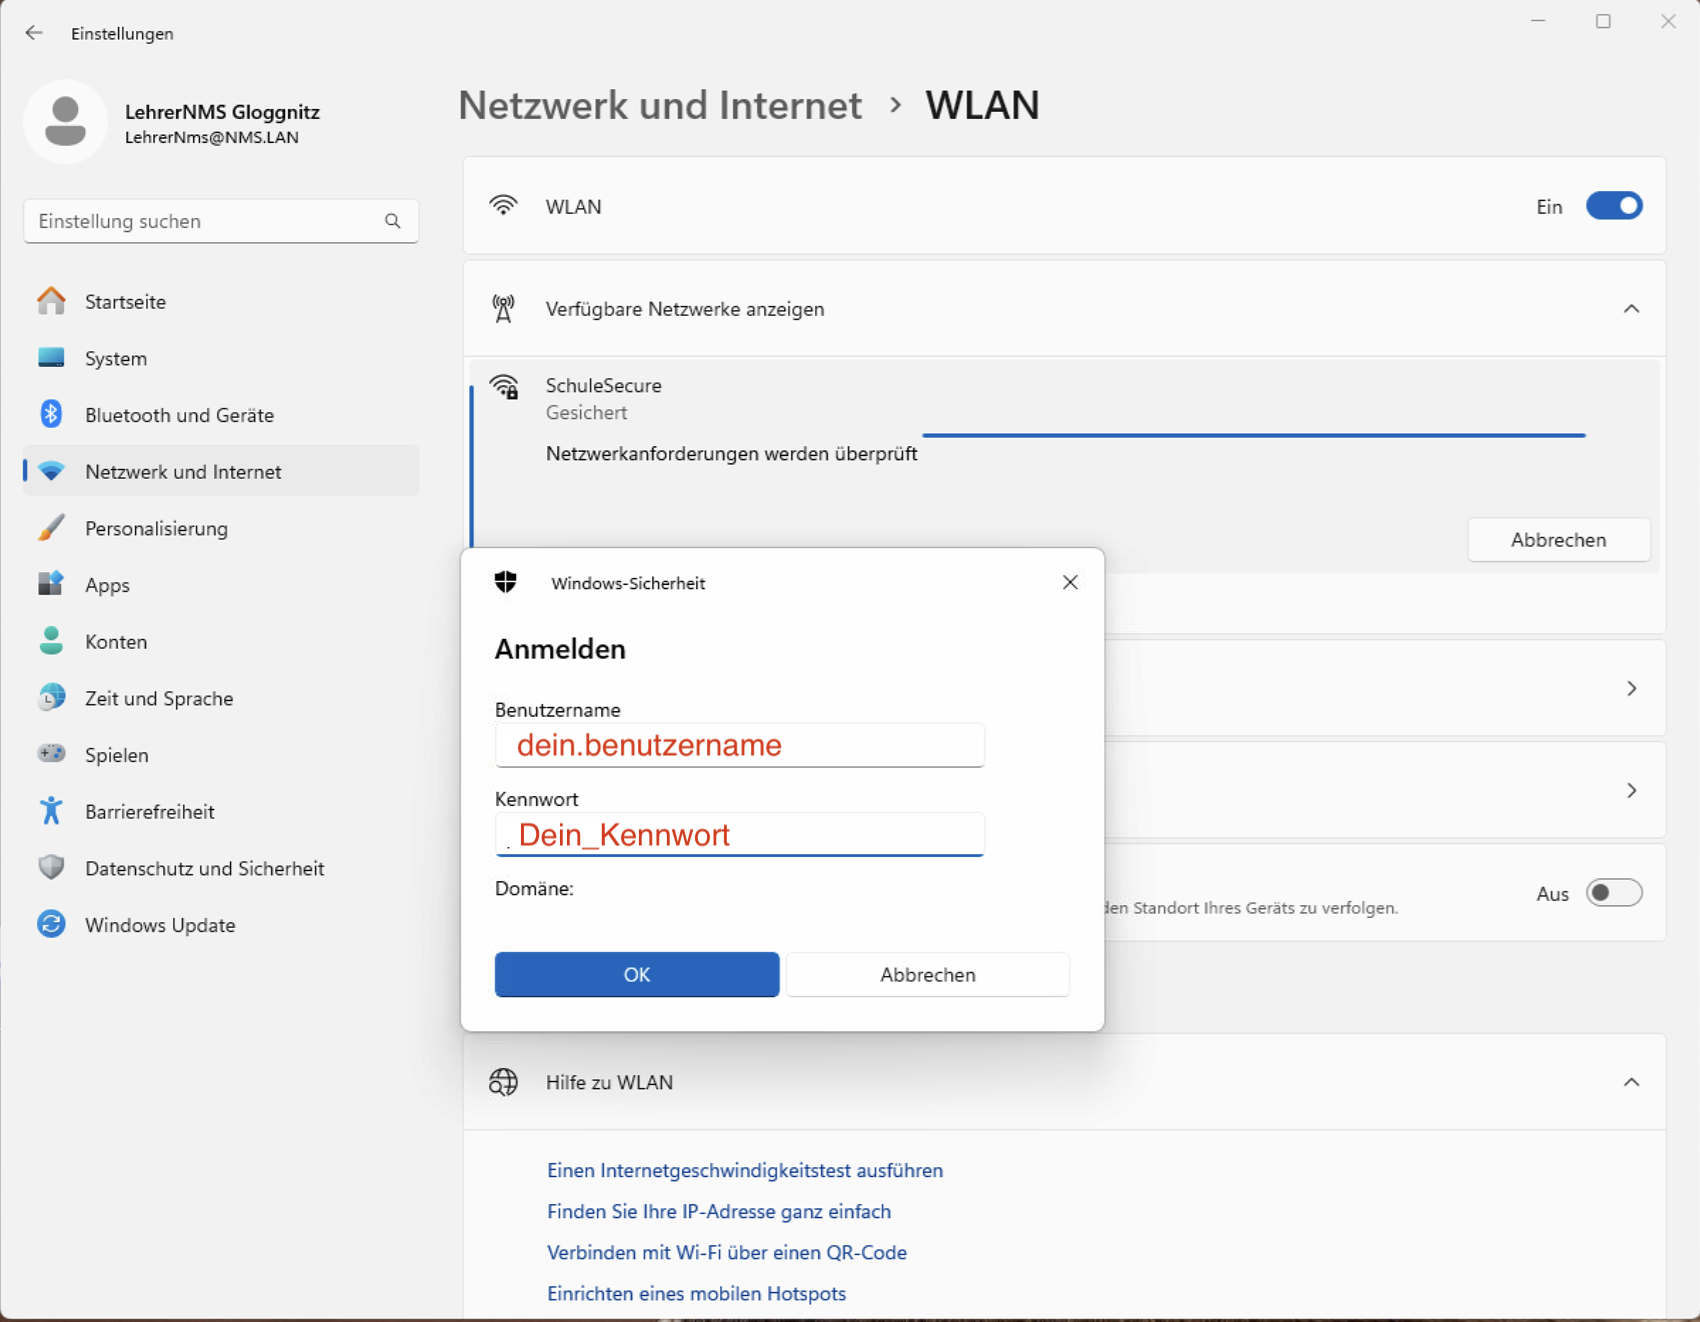Screen dimensions: 1700x1322
Task: Collapse the Verfügbare Netzwerke anzeigen section
Action: click(1632, 308)
